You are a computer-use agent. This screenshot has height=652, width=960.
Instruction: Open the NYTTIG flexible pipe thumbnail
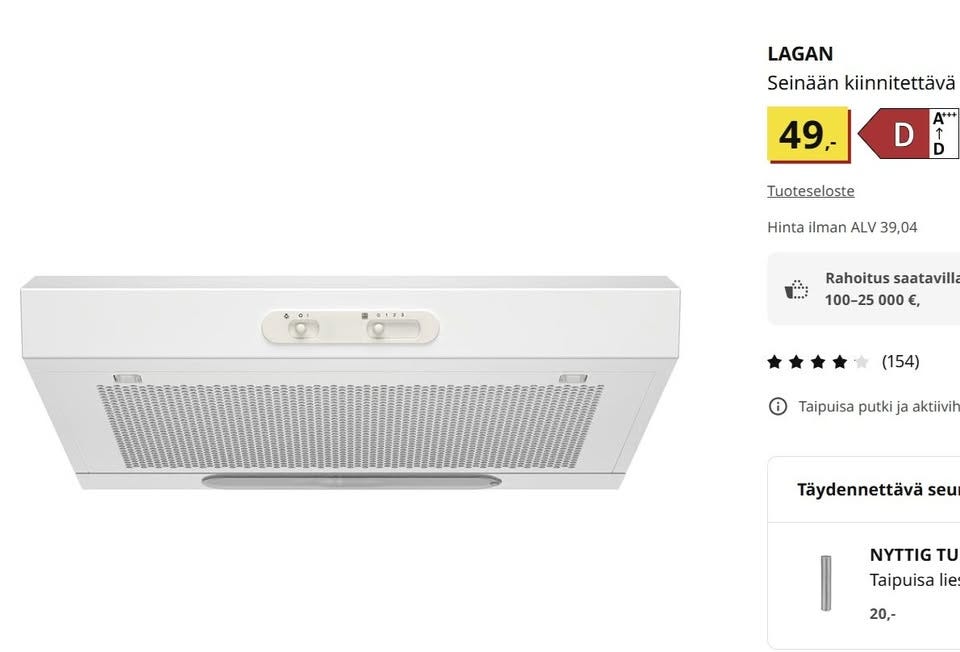pos(826,583)
